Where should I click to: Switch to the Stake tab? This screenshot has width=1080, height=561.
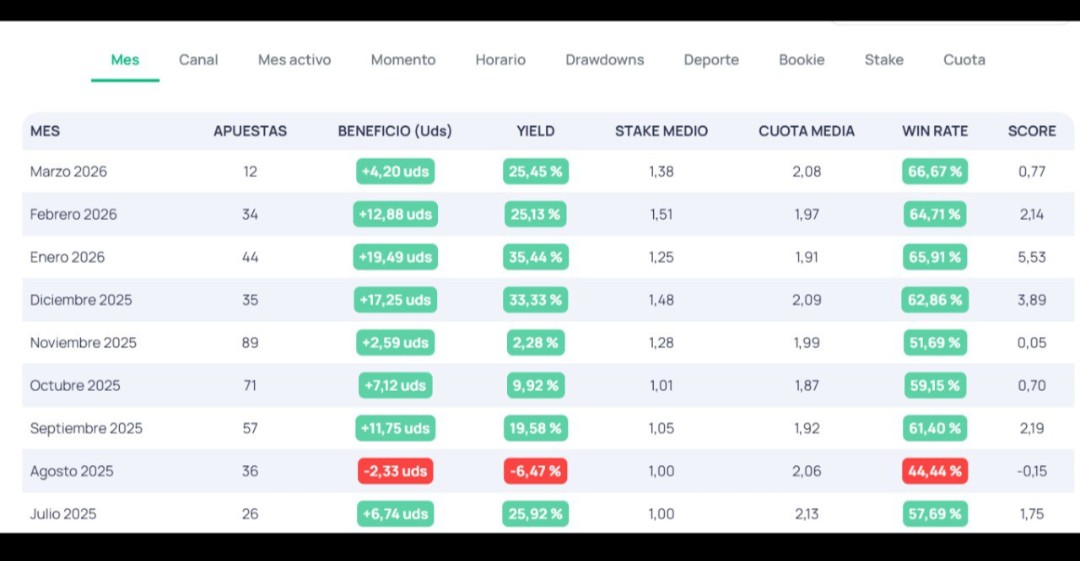click(x=884, y=60)
